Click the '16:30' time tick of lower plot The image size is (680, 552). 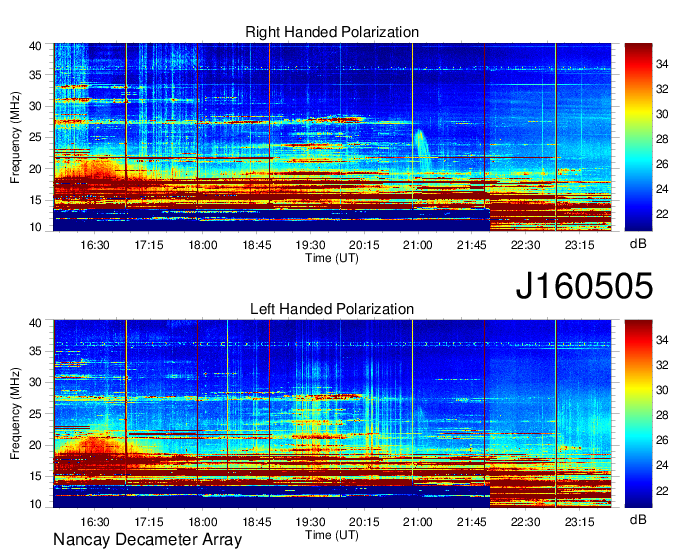[95, 522]
